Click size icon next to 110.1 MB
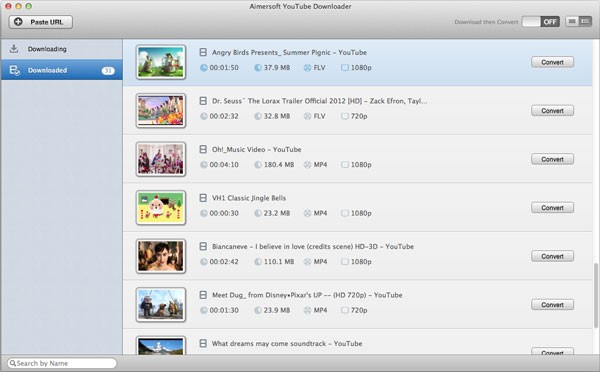This screenshot has height=372, width=600. (x=258, y=262)
